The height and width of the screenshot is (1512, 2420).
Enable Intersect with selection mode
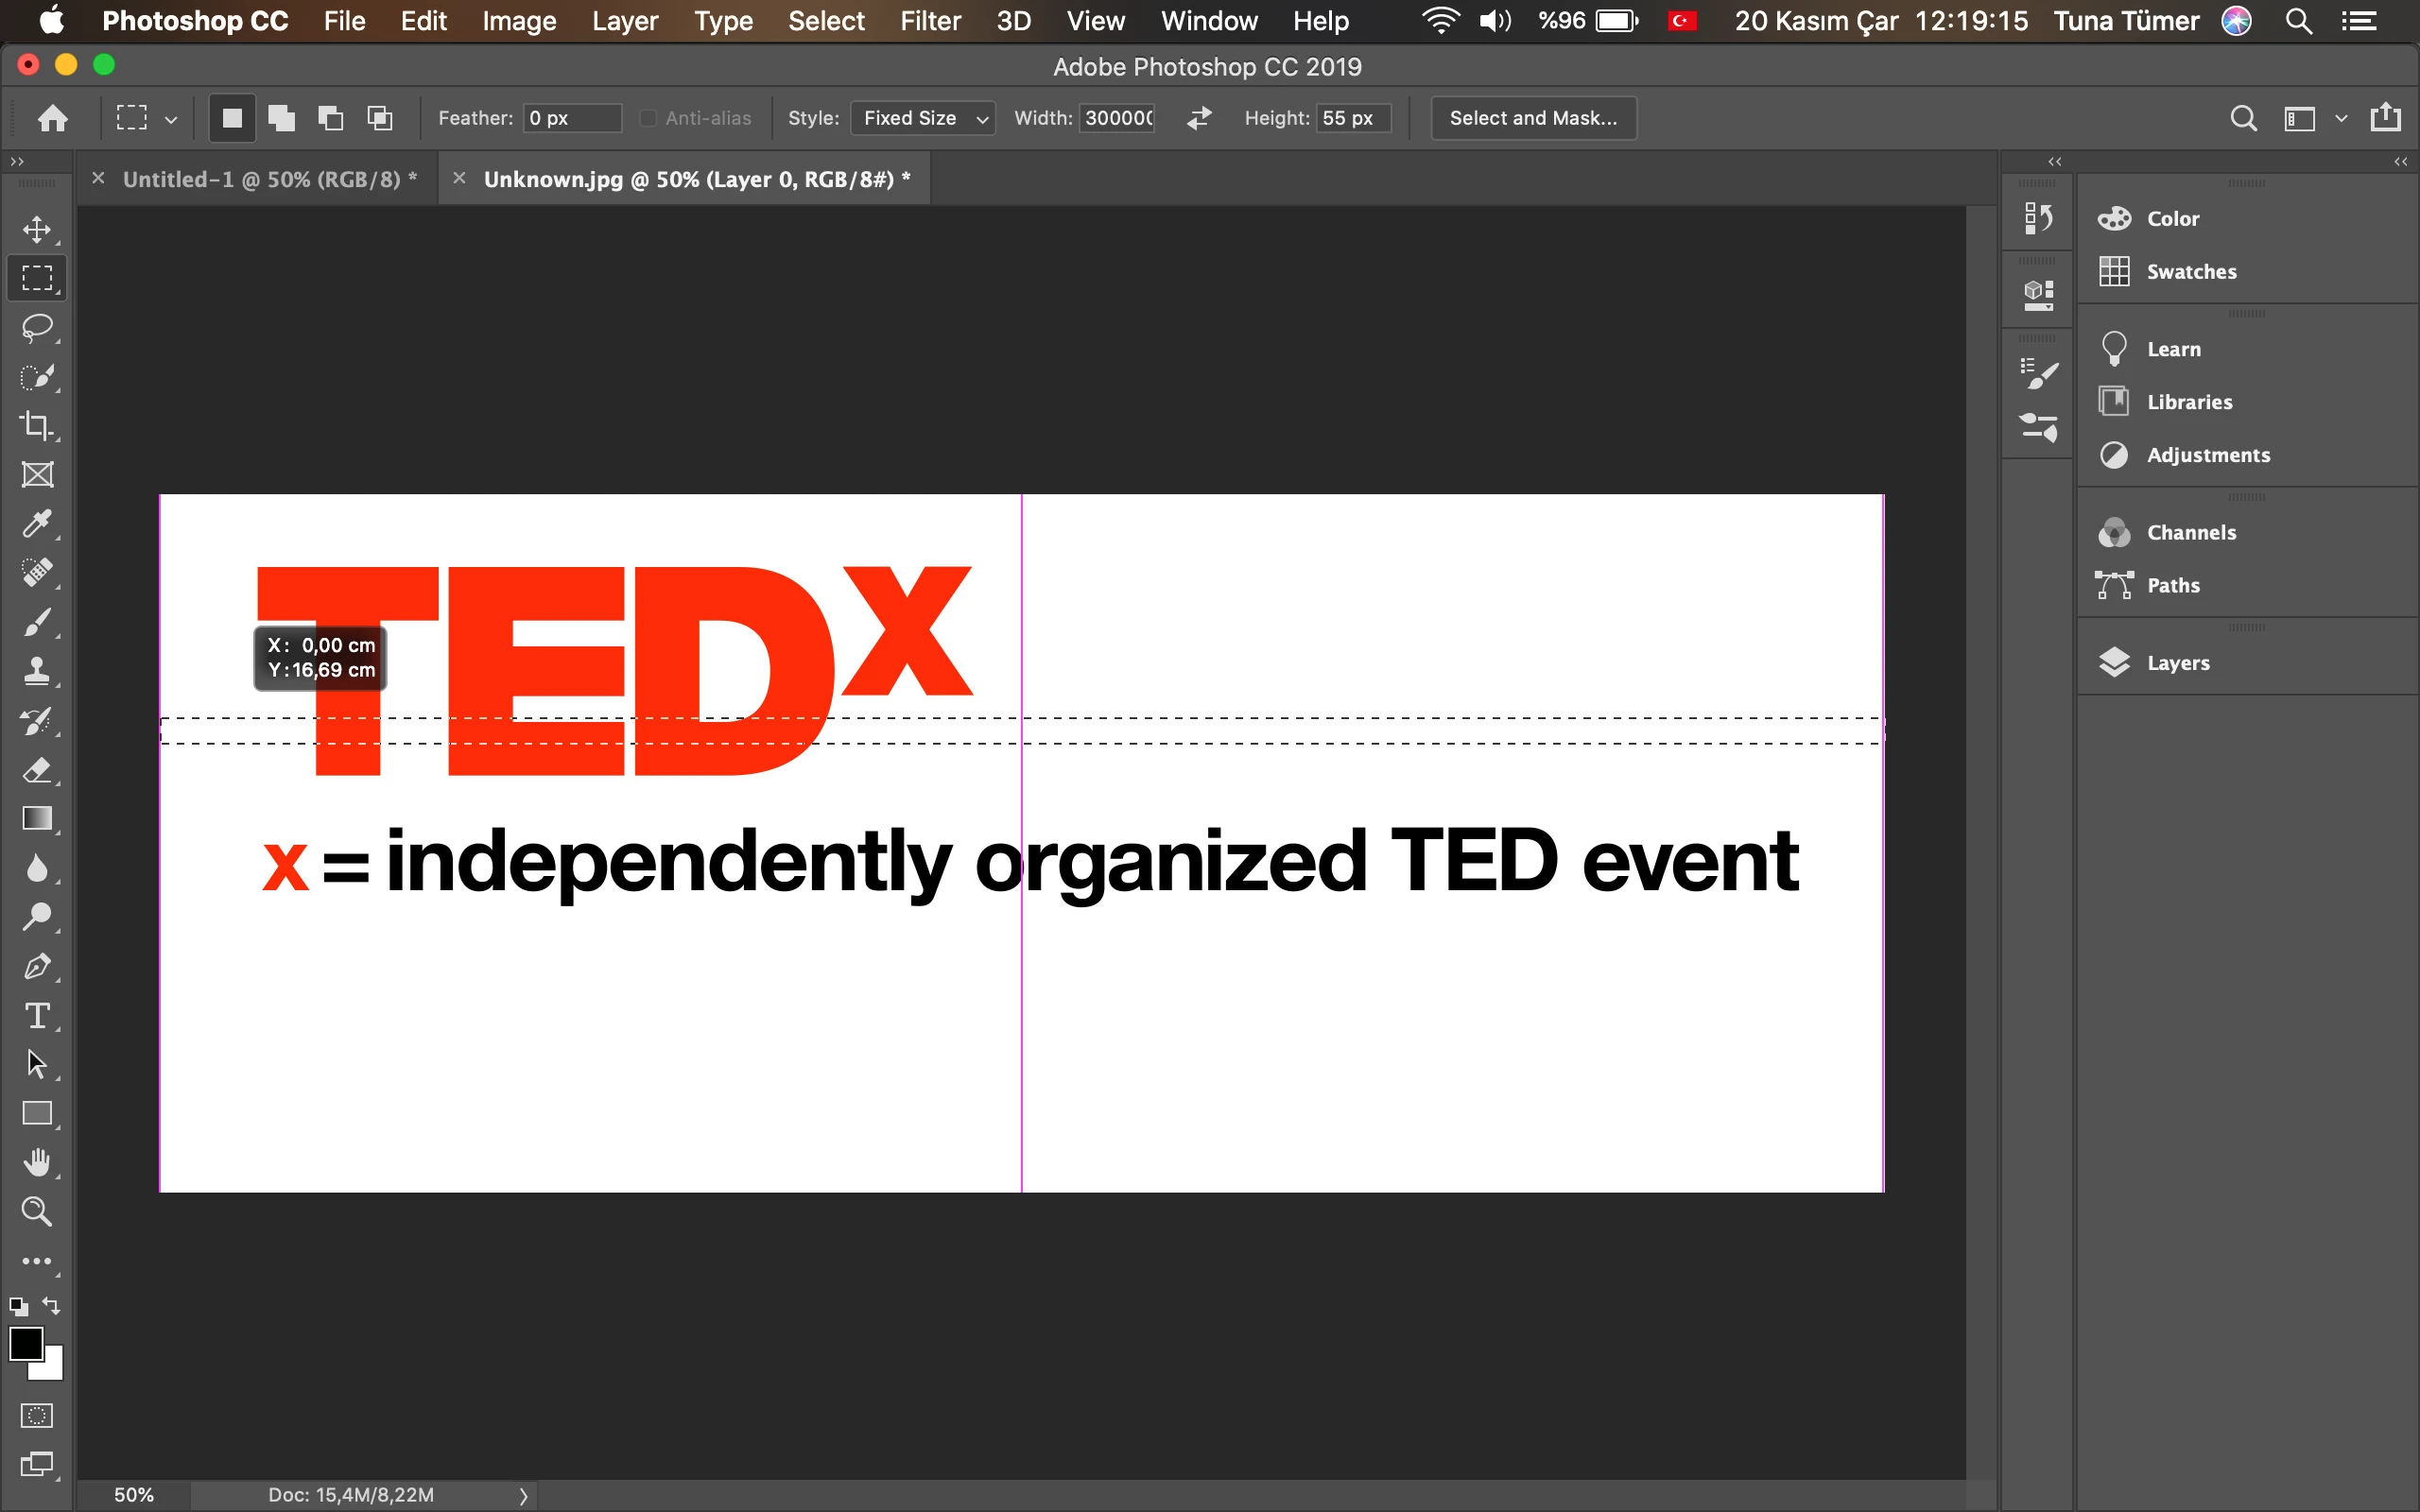tap(380, 118)
